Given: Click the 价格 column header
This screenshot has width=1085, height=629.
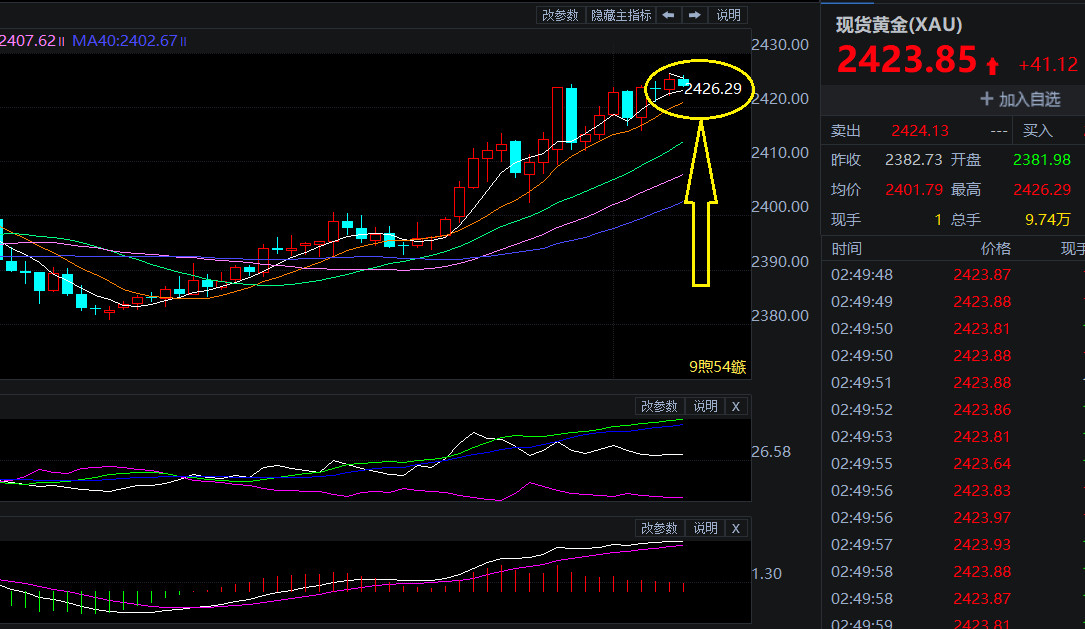Looking at the screenshot, I should [996, 249].
